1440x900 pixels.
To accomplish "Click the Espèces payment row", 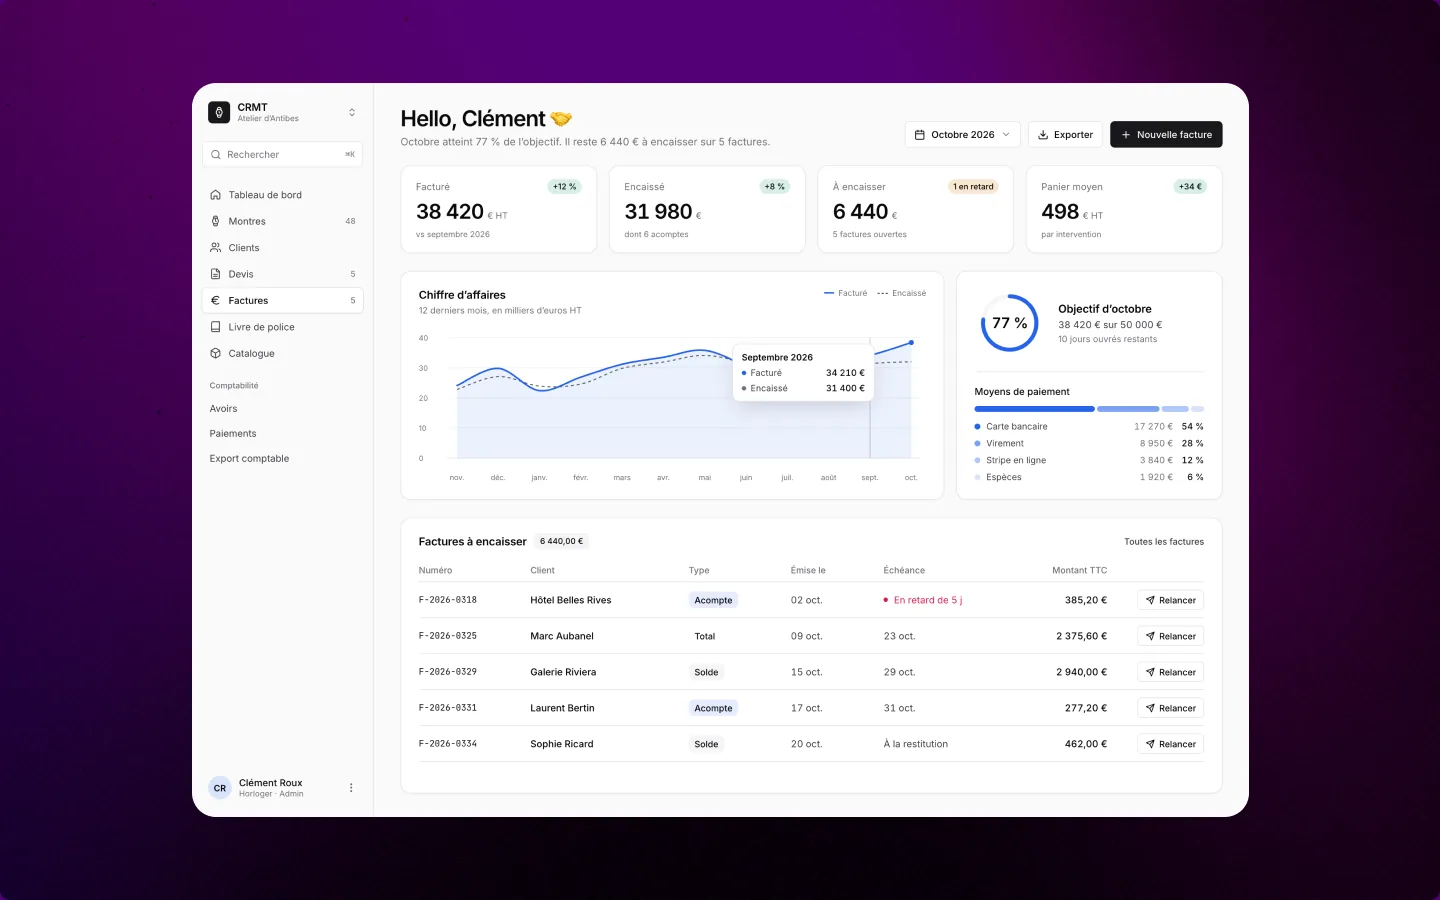I will pyautogui.click(x=1089, y=478).
